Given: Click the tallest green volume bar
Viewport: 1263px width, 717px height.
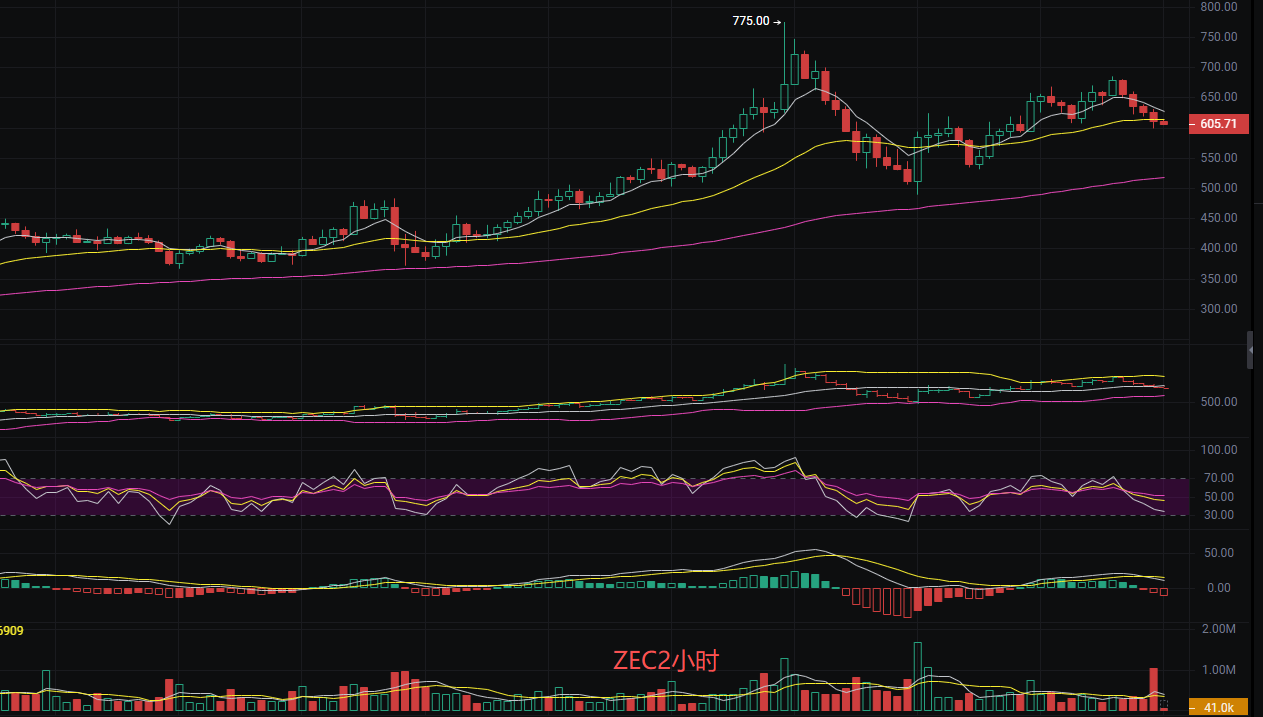Looking at the screenshot, I should point(917,678).
